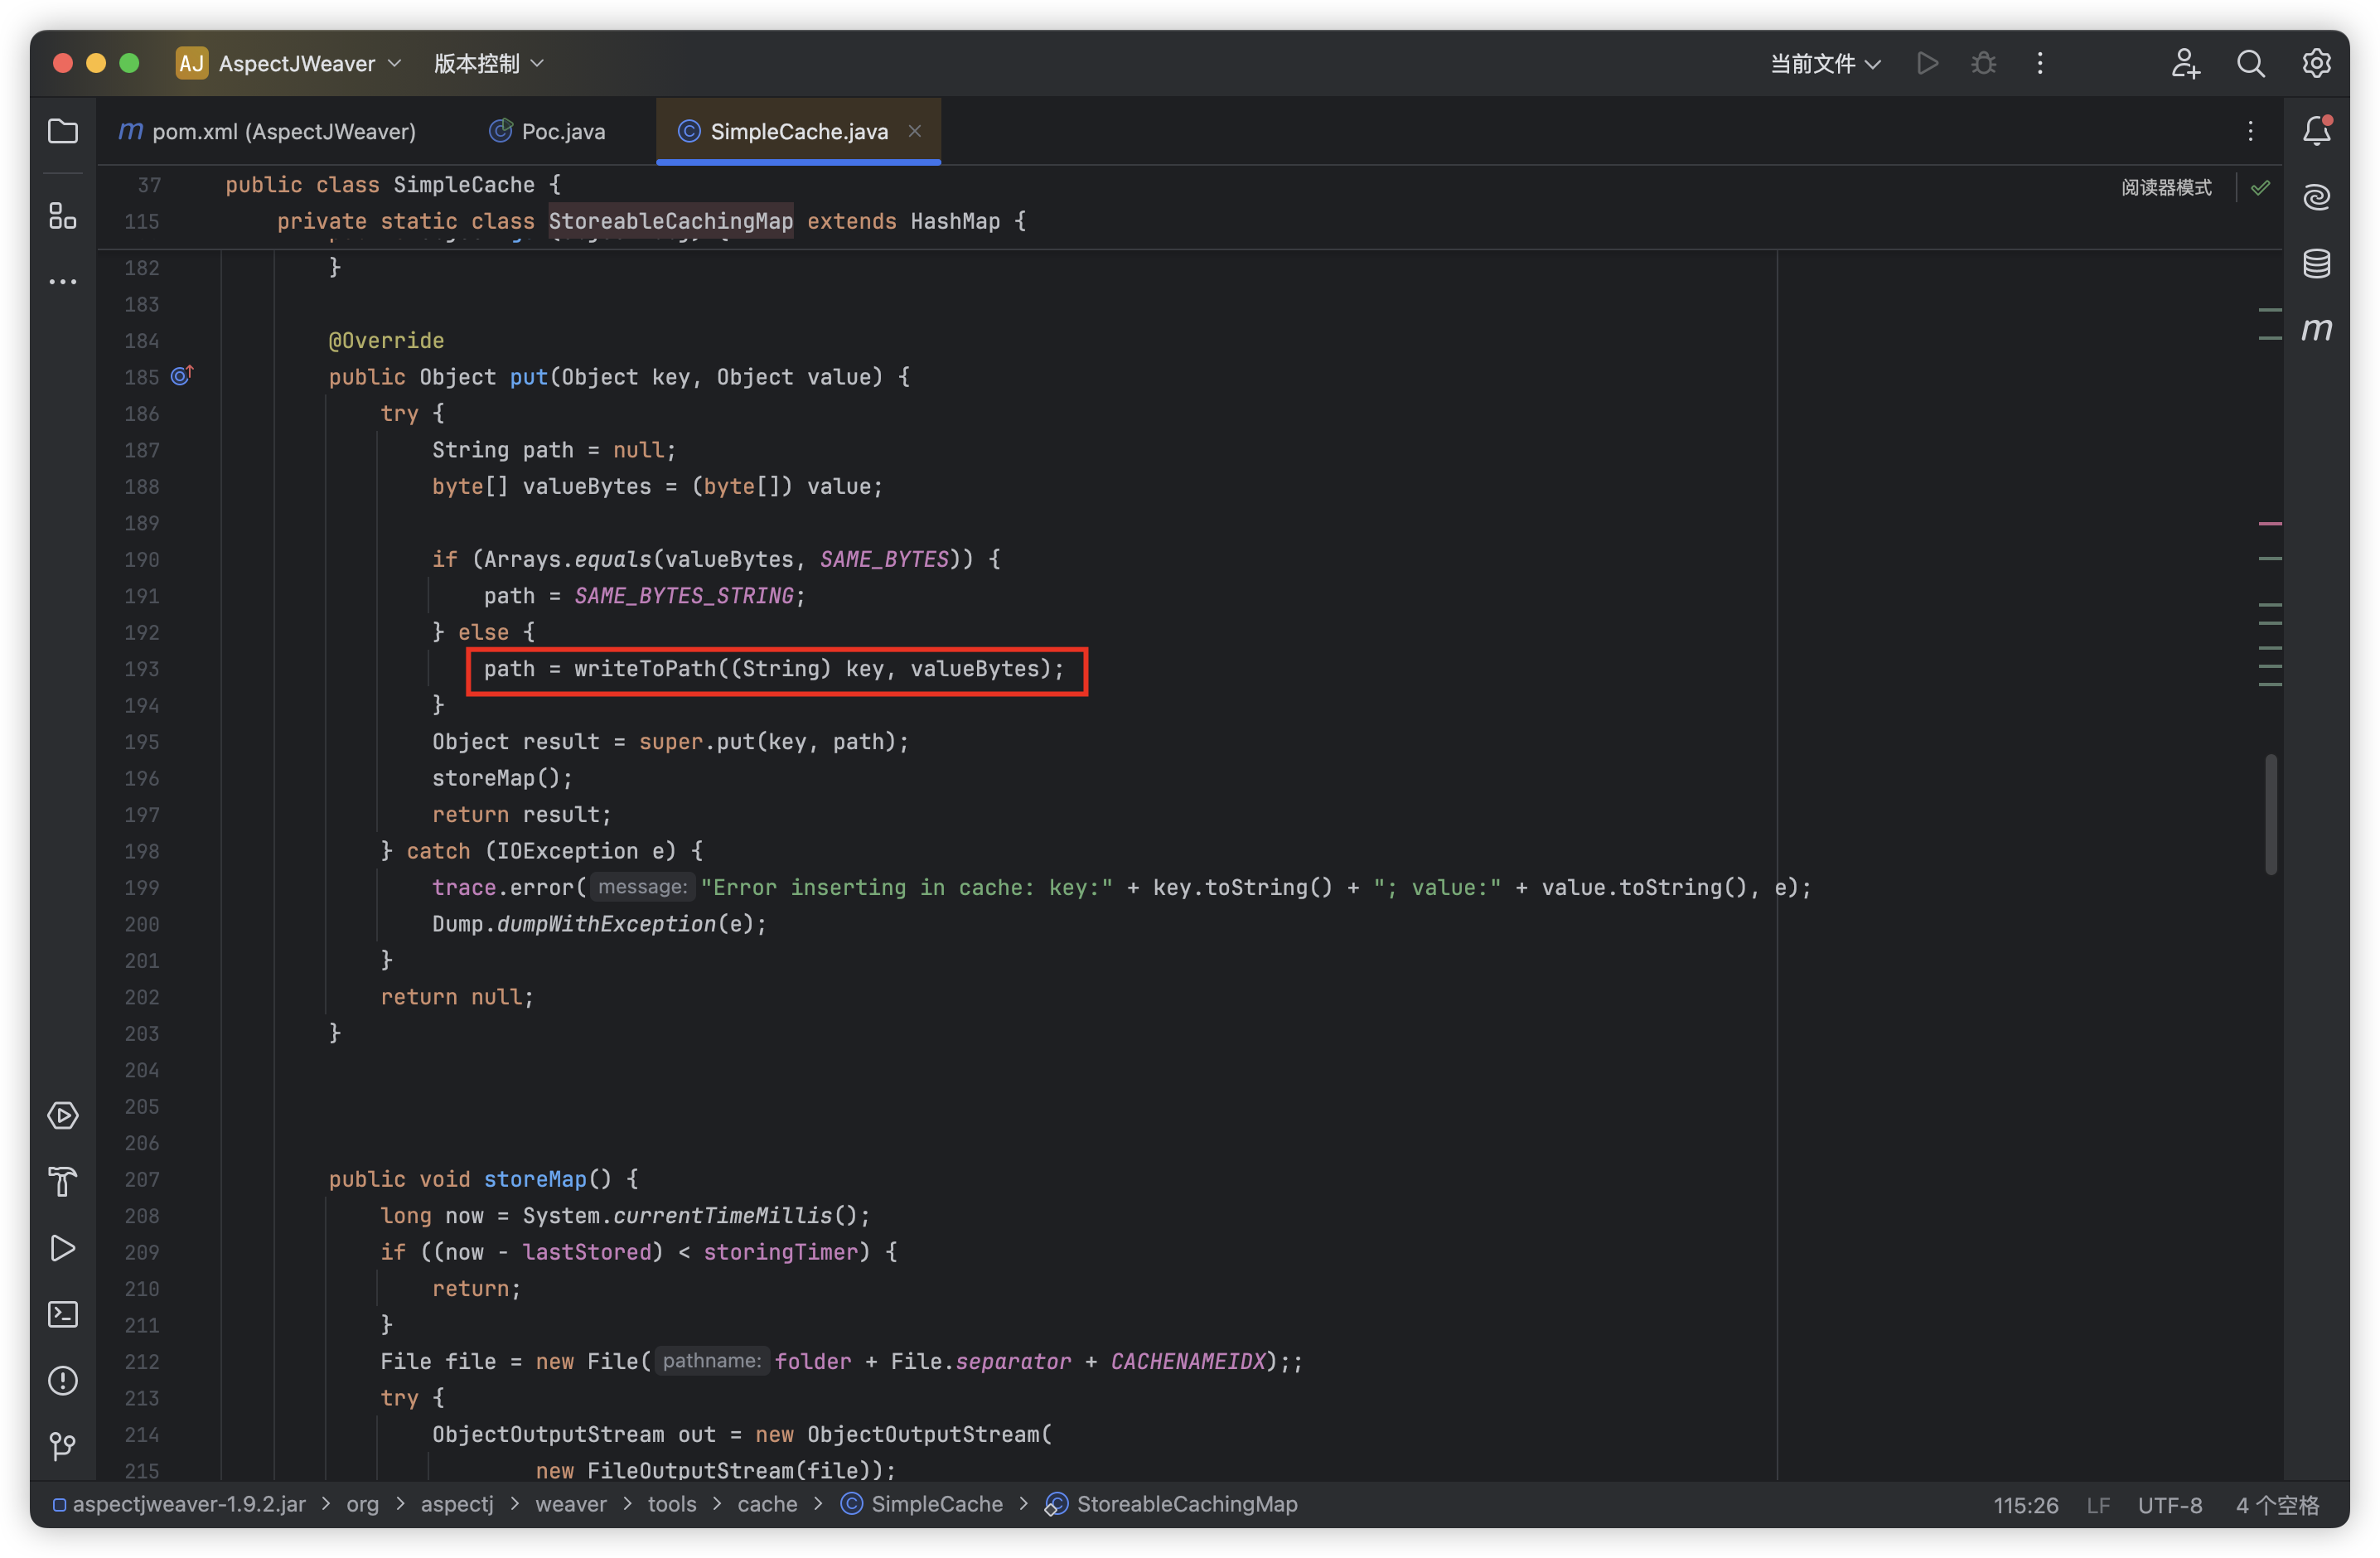This screenshot has height=1558, width=2380.
Task: Open the Maven tool window icon
Action: point(2316,329)
